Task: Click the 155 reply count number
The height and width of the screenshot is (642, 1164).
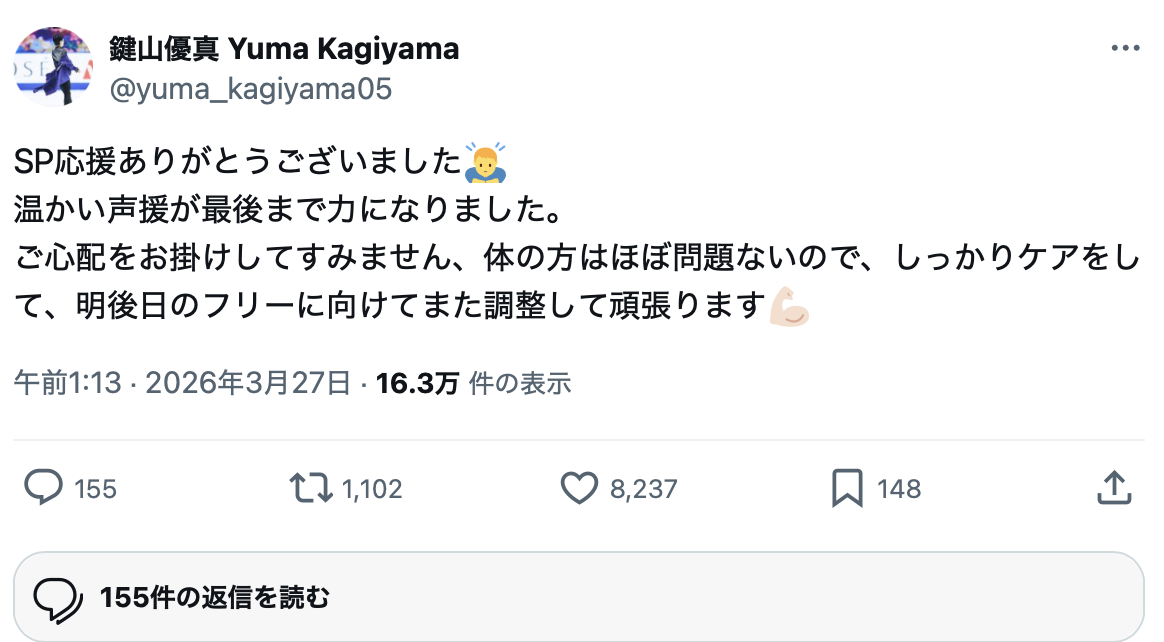Action: click(x=96, y=489)
